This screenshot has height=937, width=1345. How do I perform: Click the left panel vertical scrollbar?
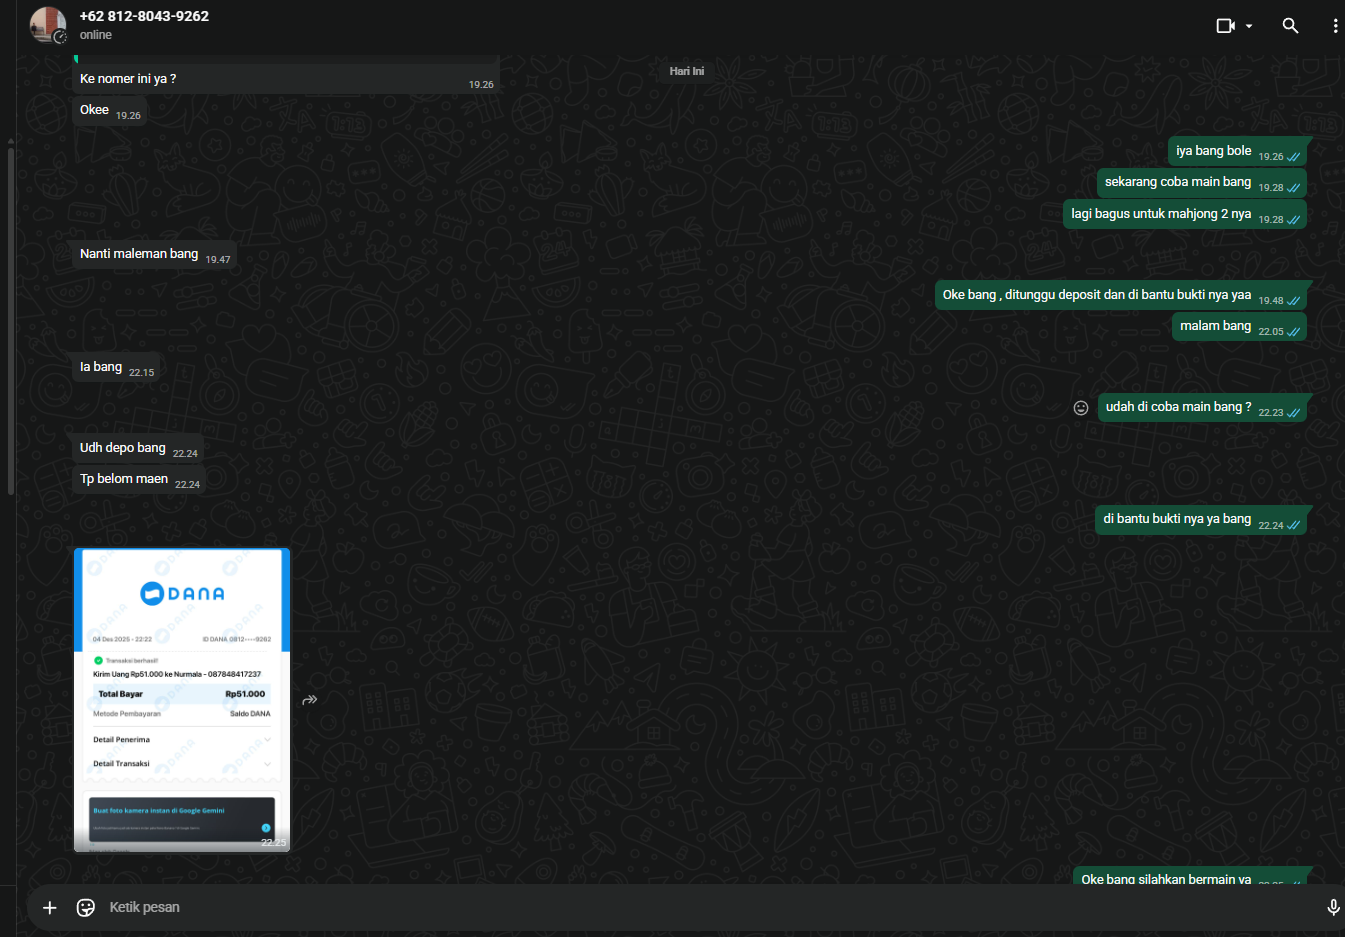click(11, 320)
